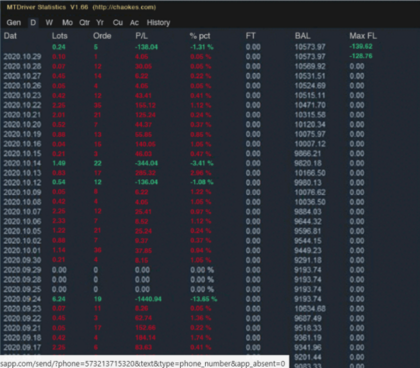420x368 pixels.
Task: Click the -1440.94 P/L value
Action: pyautogui.click(x=148, y=299)
